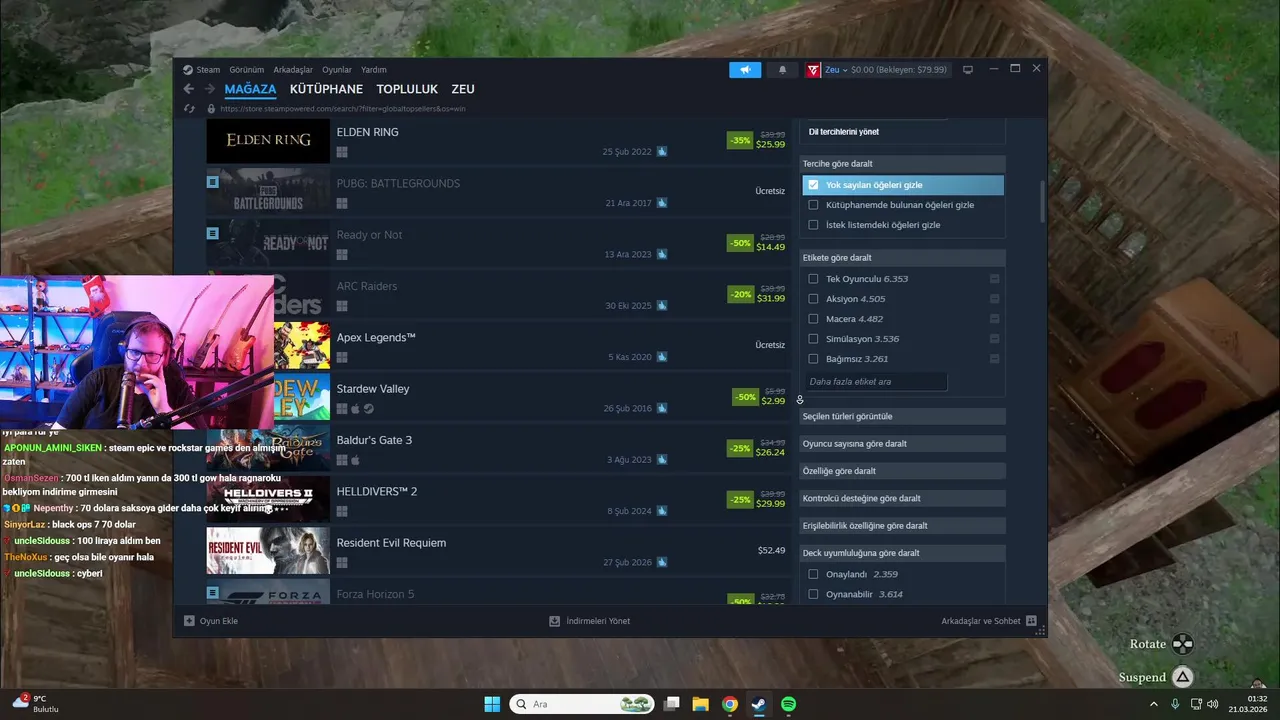
Task: Click the SteamOS platform icon under Stardew Valley
Action: (368, 408)
